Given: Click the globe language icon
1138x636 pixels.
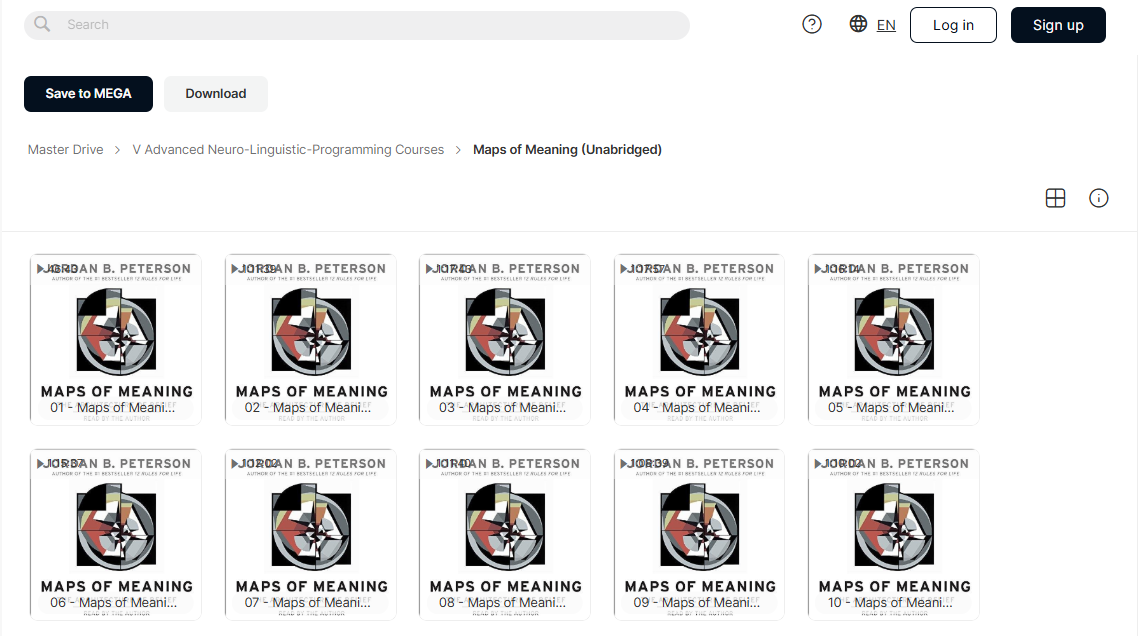Looking at the screenshot, I should coord(858,24).
